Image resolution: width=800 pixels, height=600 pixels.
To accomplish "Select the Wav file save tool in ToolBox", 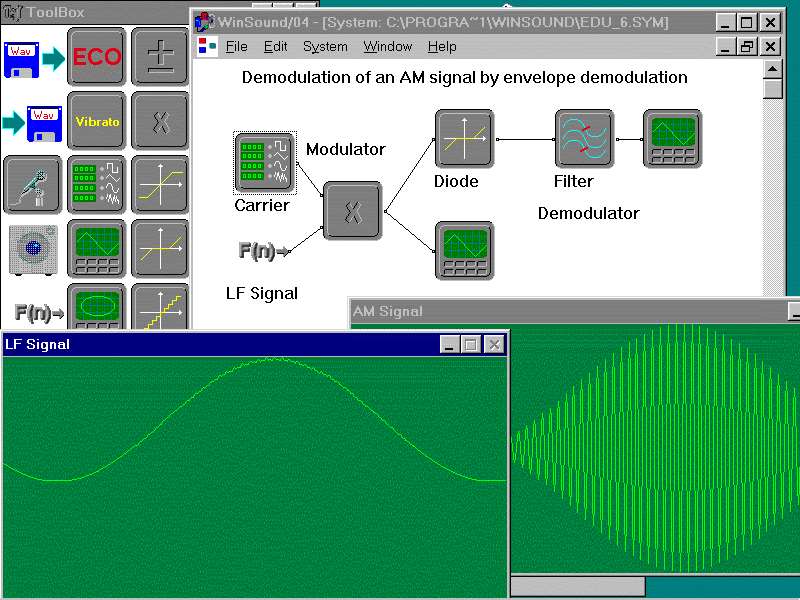I will (32, 123).
